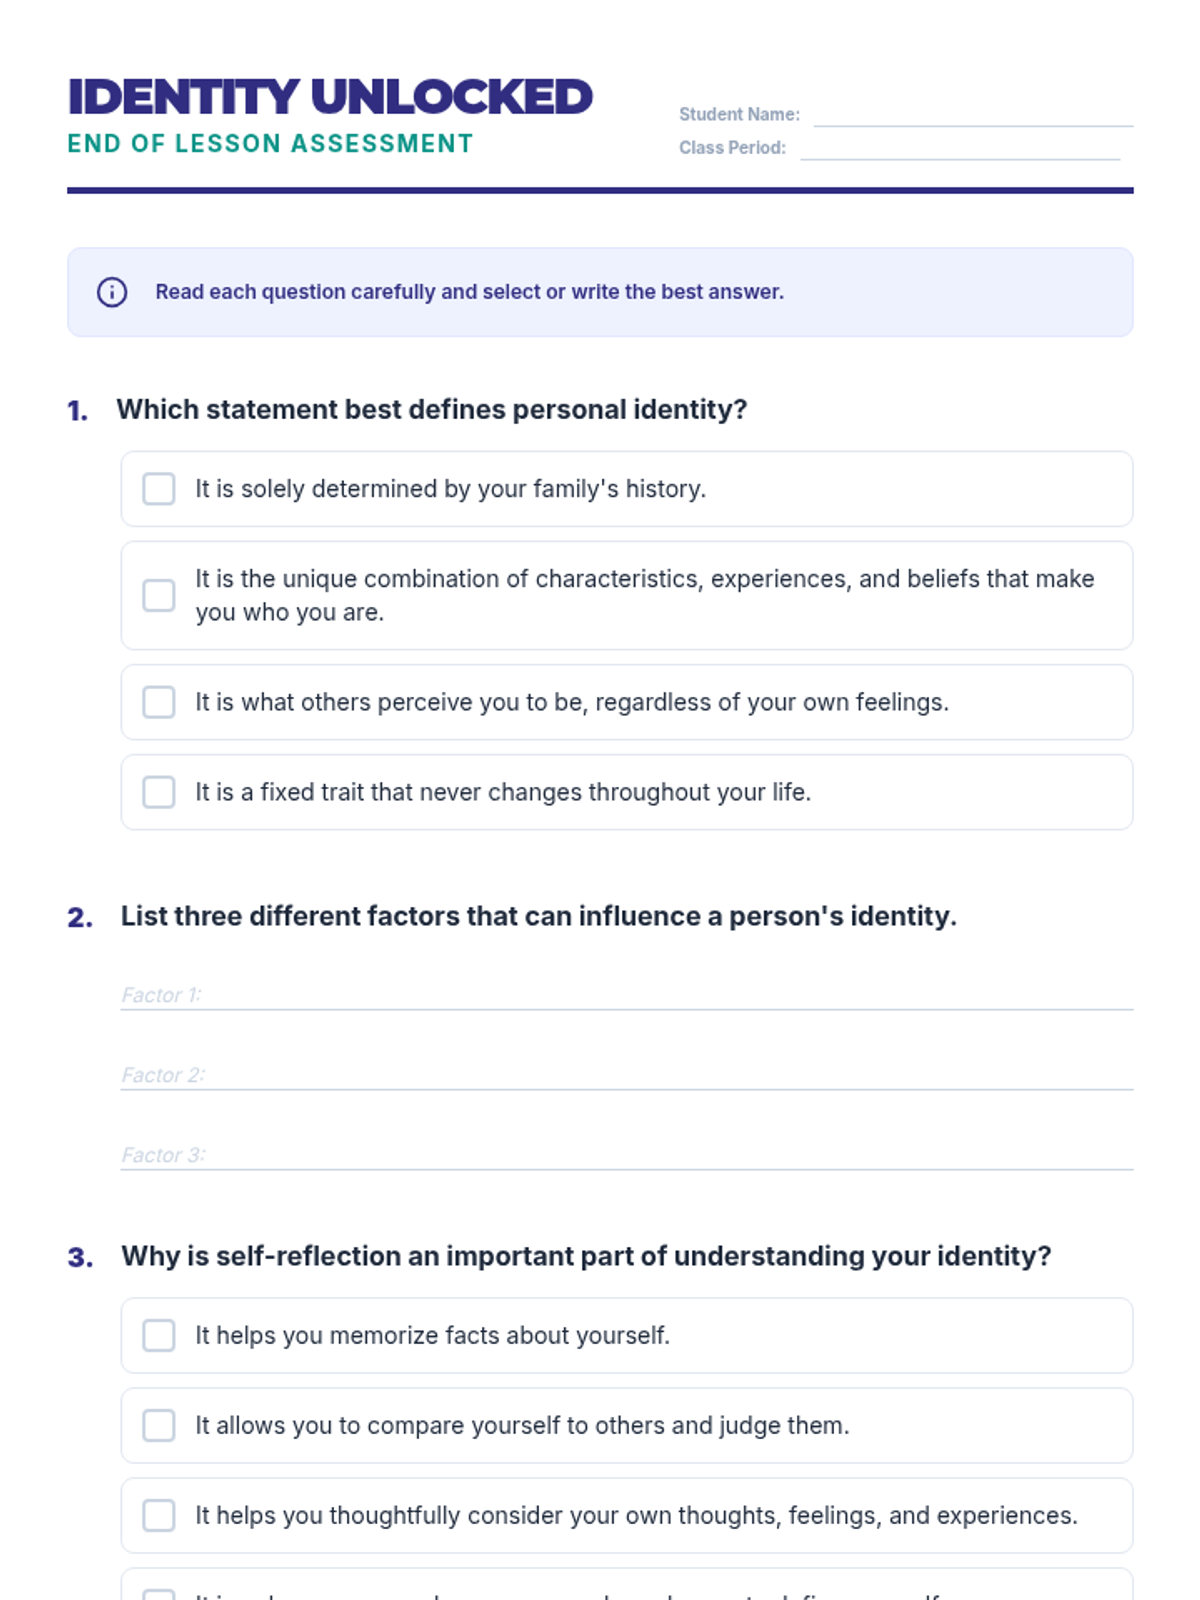Check "a fixed trait that never changes"
The image size is (1200, 1600).
click(x=159, y=792)
